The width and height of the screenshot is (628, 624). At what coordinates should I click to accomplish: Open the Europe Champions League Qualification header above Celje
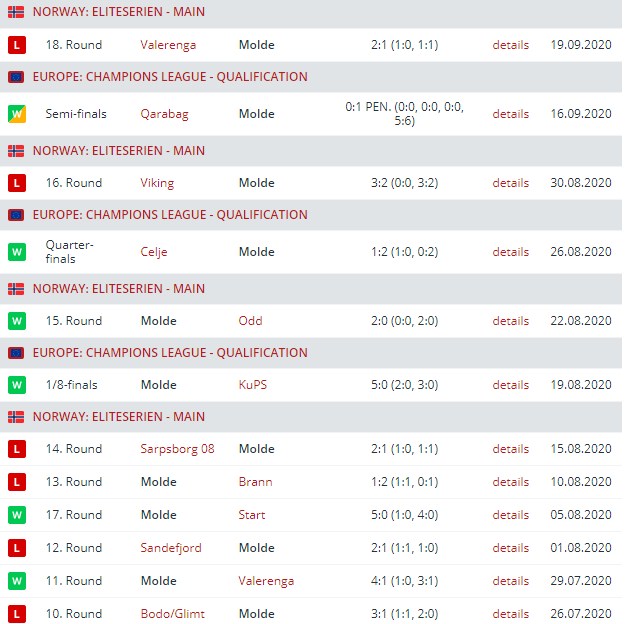169,215
